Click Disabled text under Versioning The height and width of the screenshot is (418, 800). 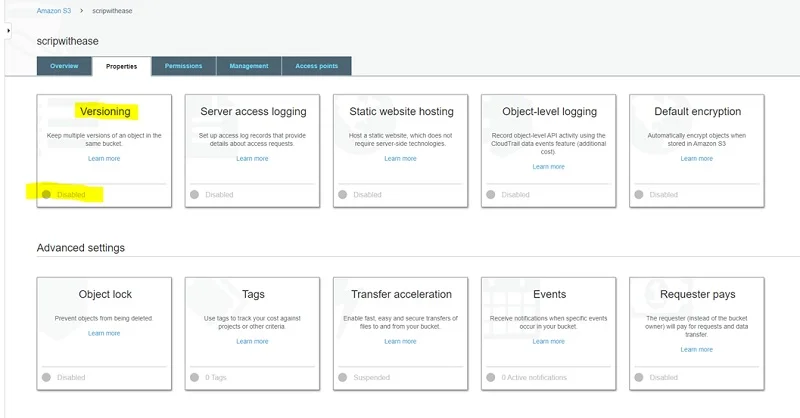click(71, 194)
